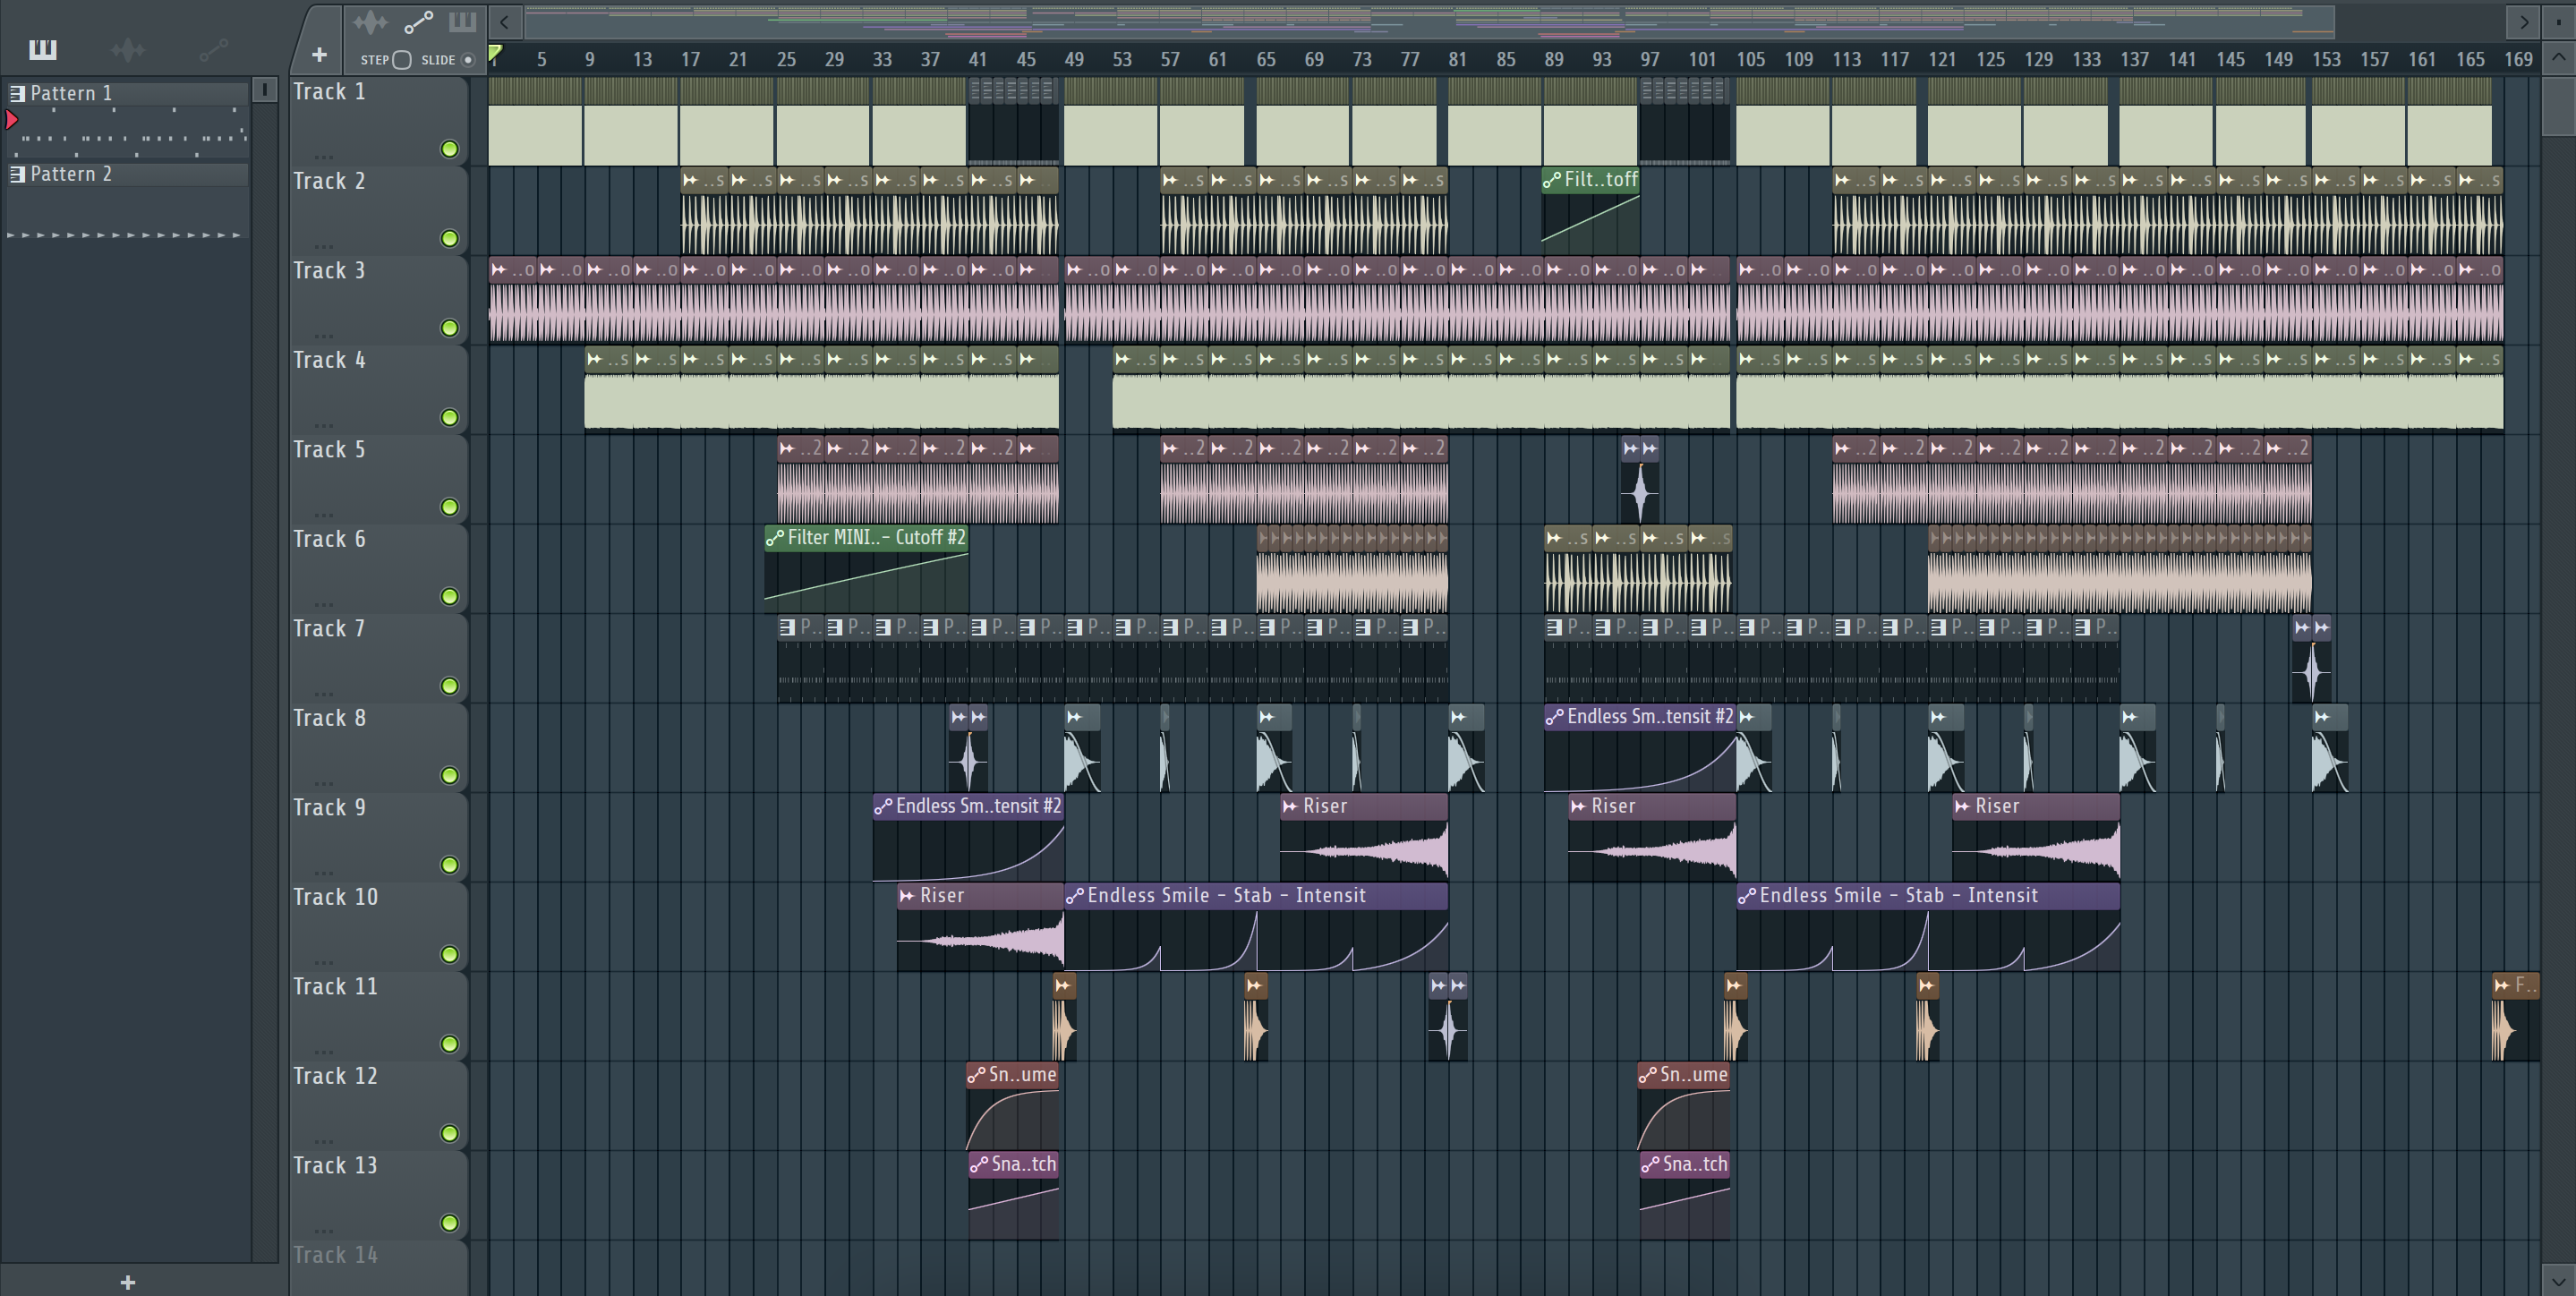Click the Track 7 audio clip icon near bar 151
The height and width of the screenshot is (1296, 2576).
coord(2302,627)
